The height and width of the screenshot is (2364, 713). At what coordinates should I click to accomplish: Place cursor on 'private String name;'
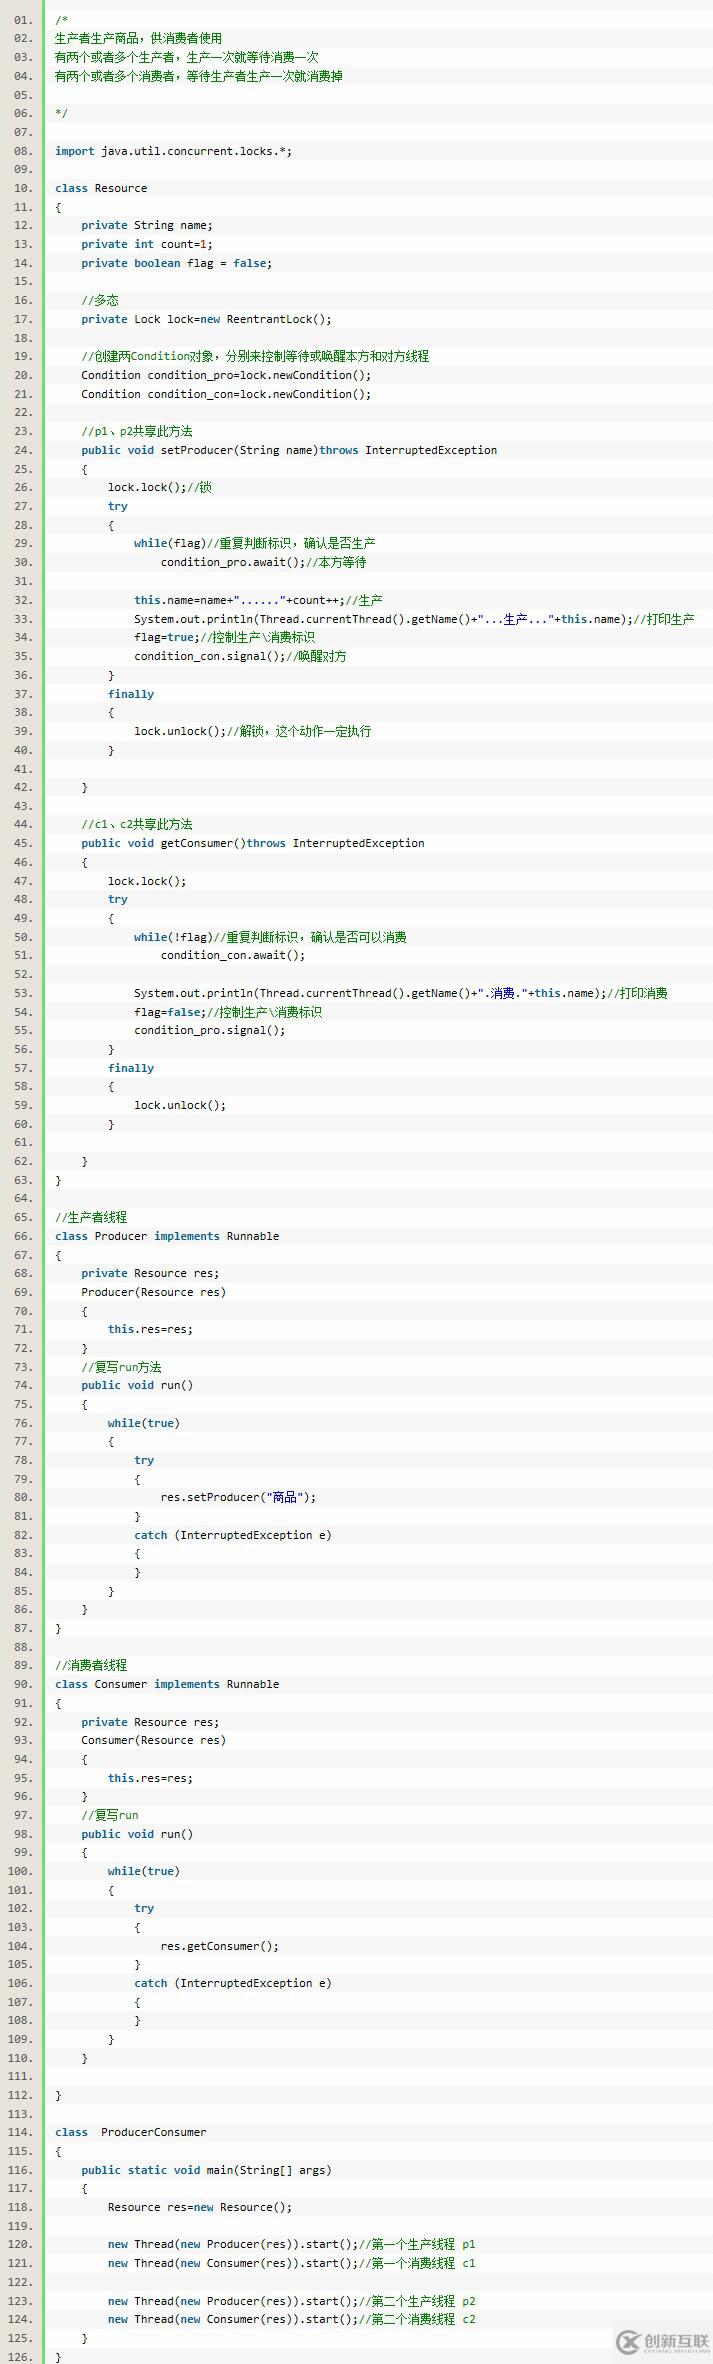point(147,225)
